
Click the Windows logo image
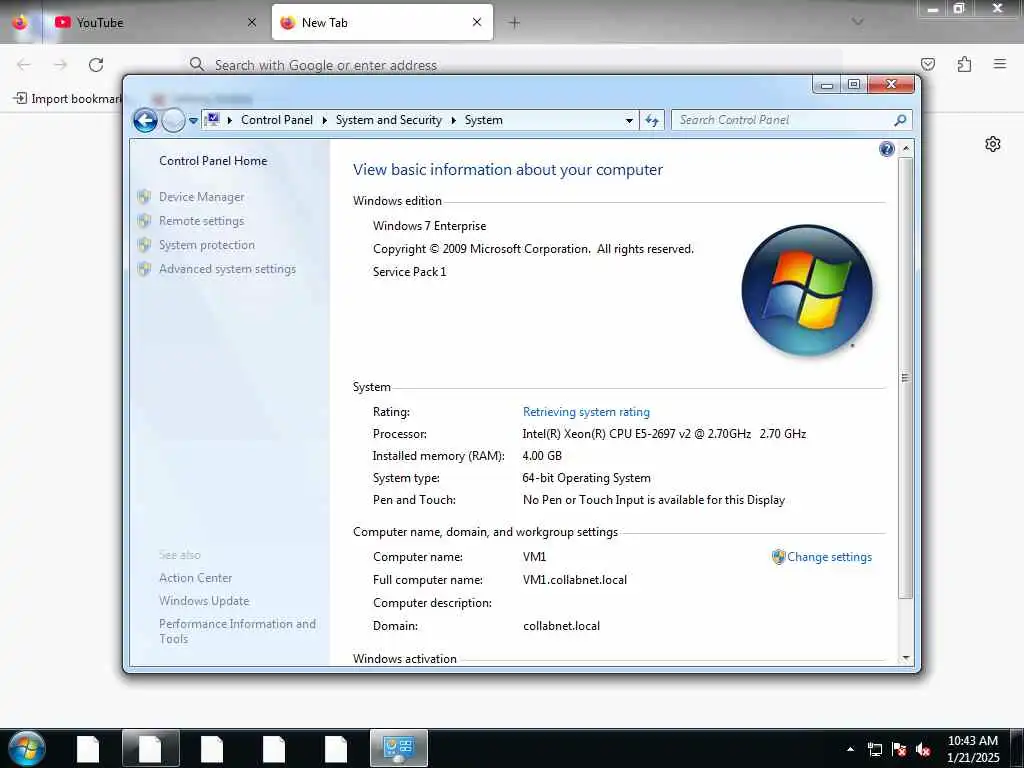coord(807,291)
